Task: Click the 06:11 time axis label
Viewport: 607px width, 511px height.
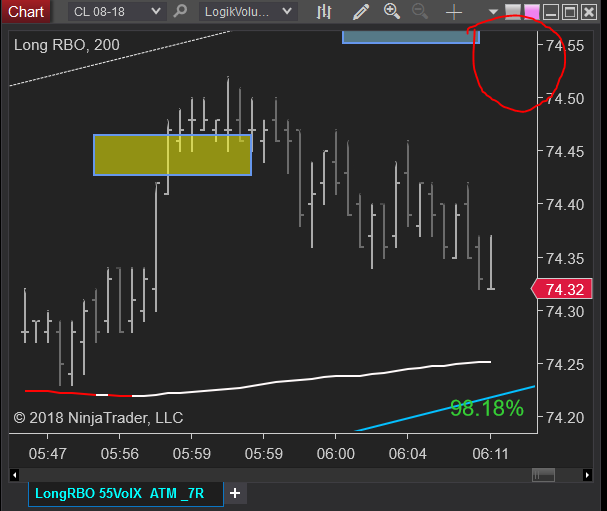Action: [x=490, y=454]
